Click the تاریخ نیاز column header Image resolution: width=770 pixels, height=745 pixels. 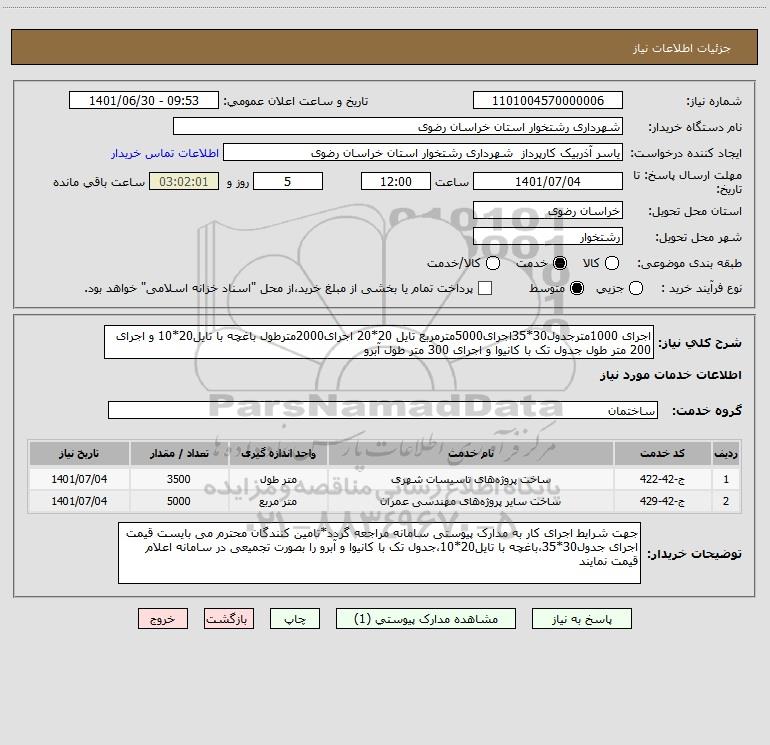point(79,453)
